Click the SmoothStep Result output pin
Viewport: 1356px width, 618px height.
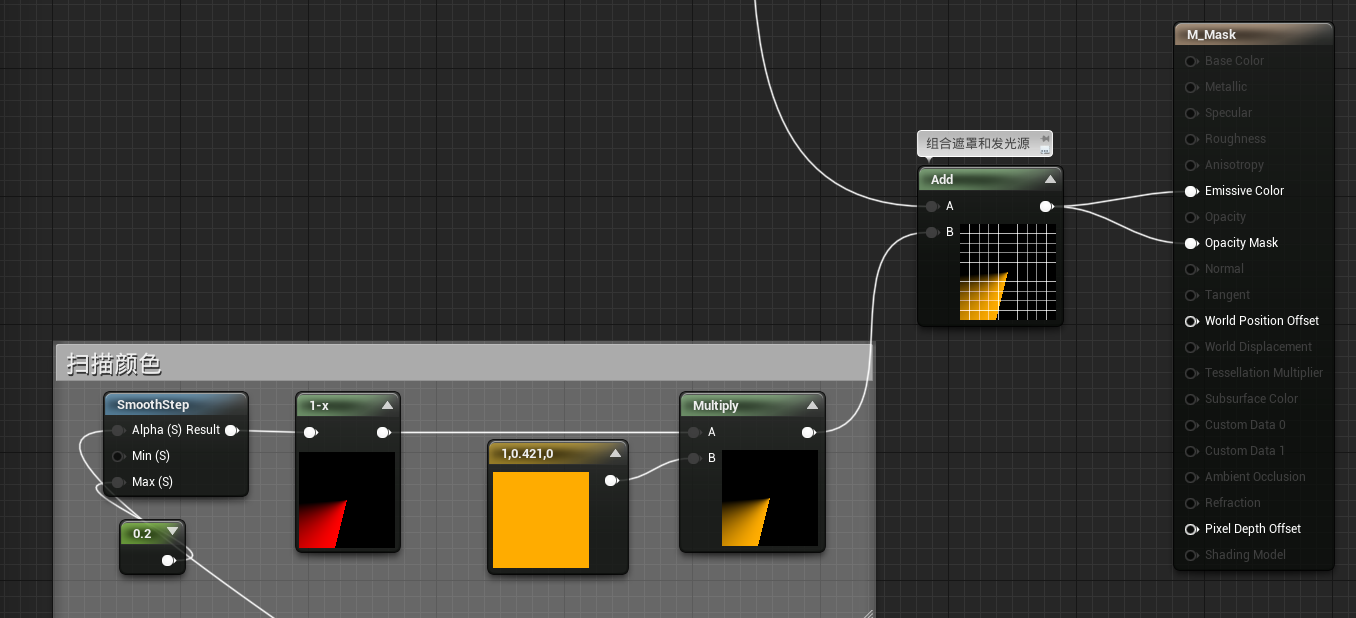click(232, 430)
